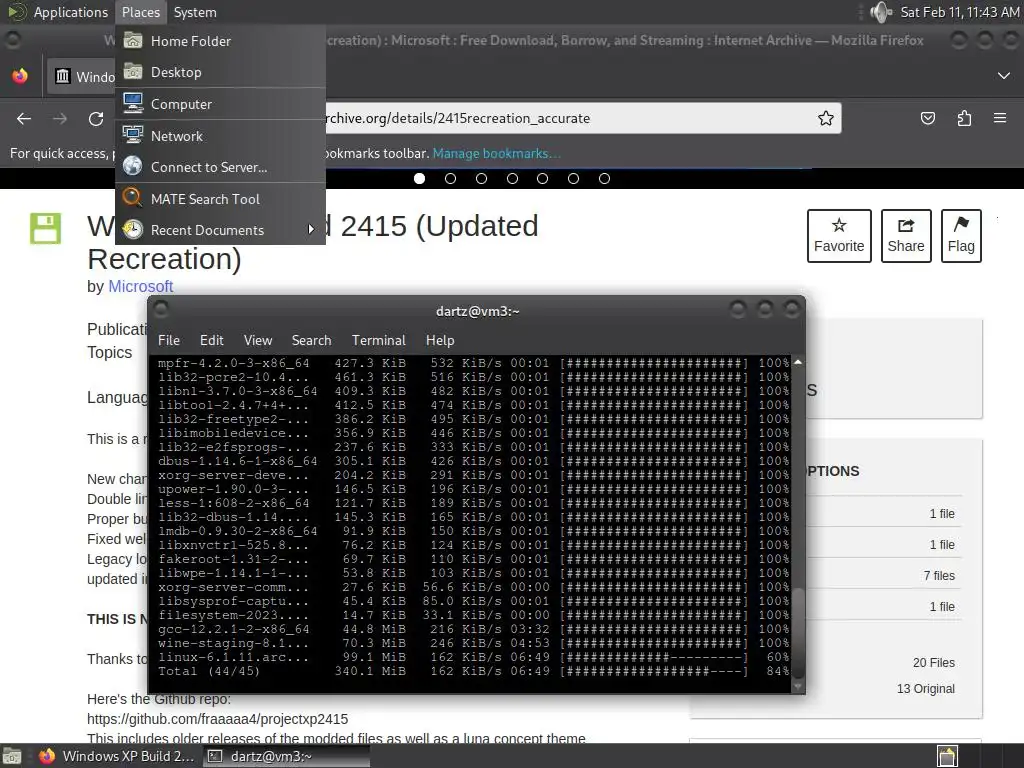Screen dimensions: 1024x768
Task: Switch to dartz@vm3 terminal taskbar button
Action: coord(286,756)
